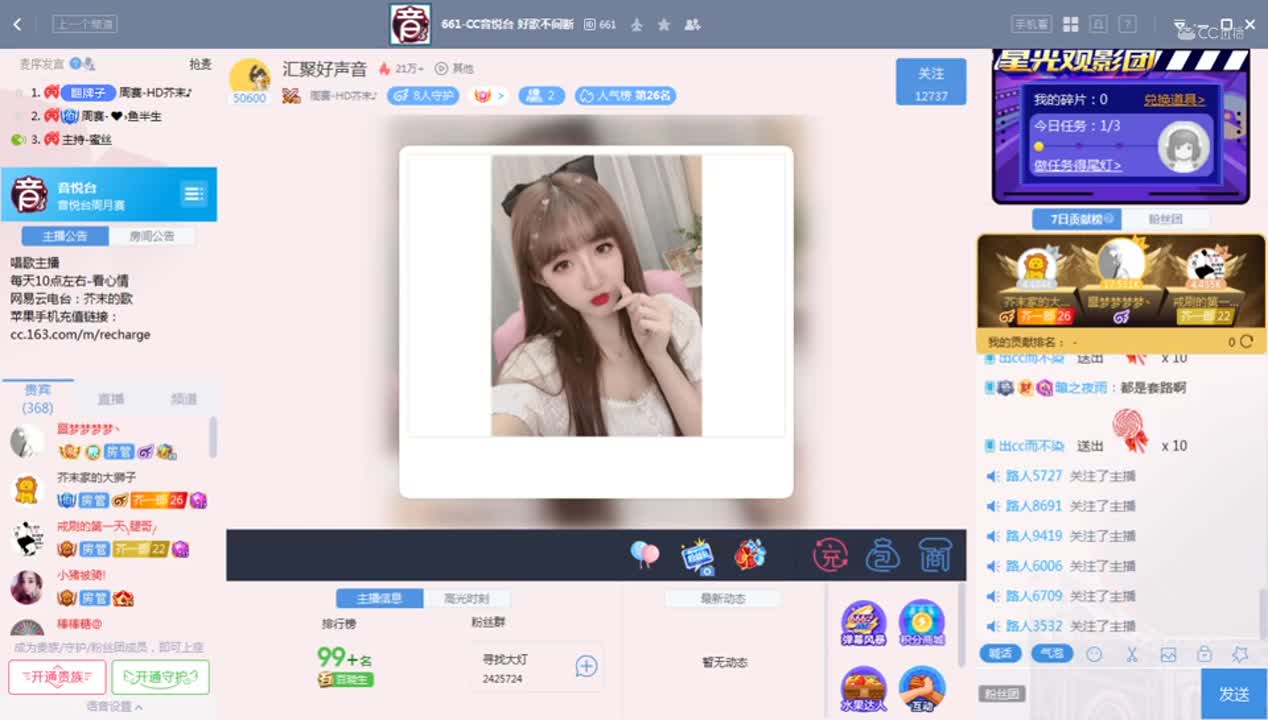
Task: Open the 水果达人 activity icon
Action: click(x=863, y=689)
